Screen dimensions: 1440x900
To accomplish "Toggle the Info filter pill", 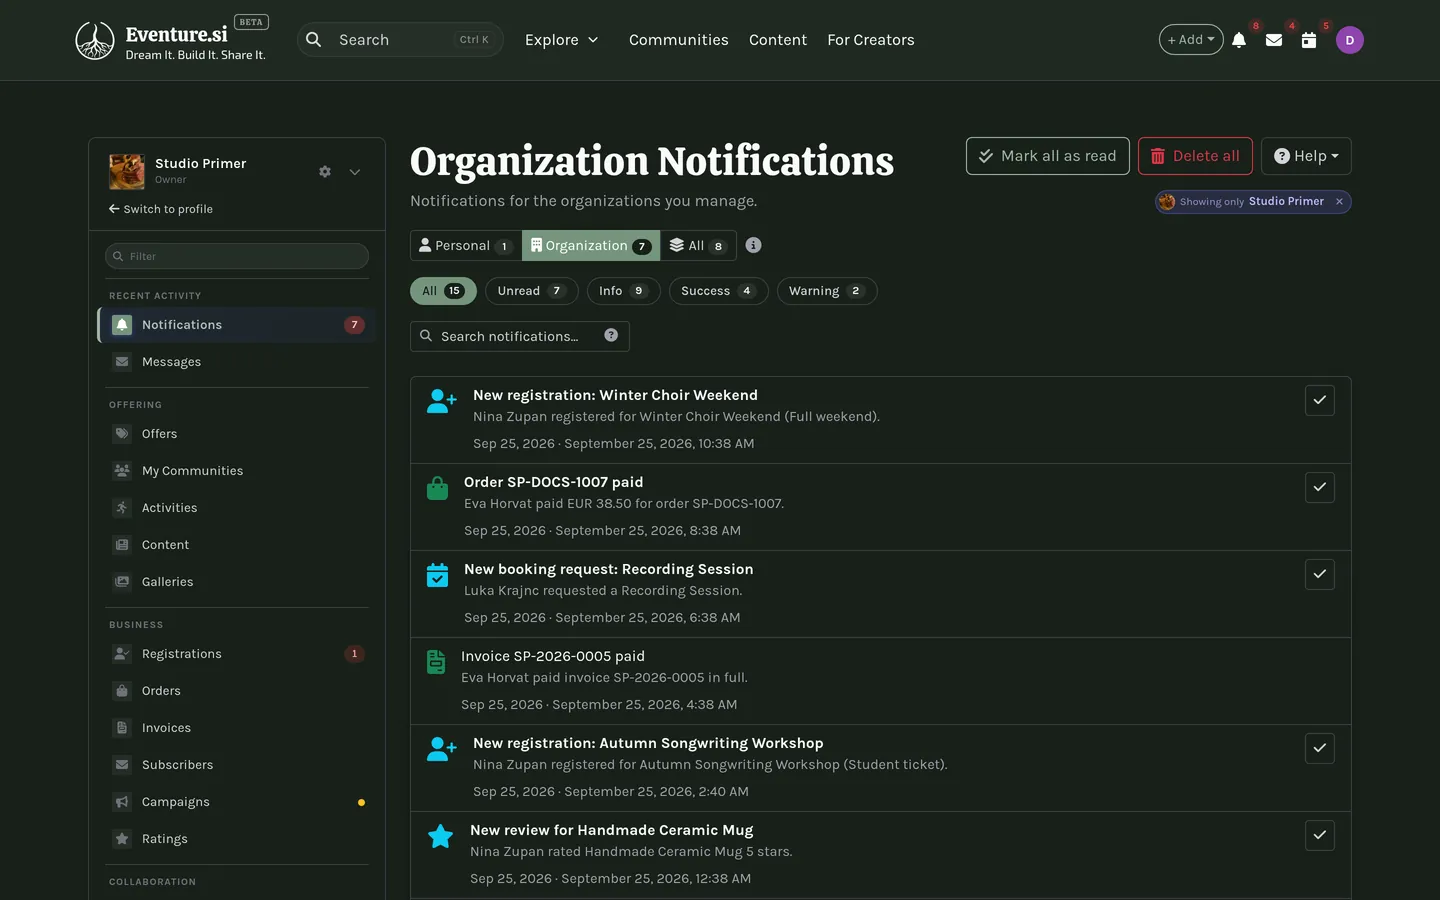I will click(x=624, y=291).
